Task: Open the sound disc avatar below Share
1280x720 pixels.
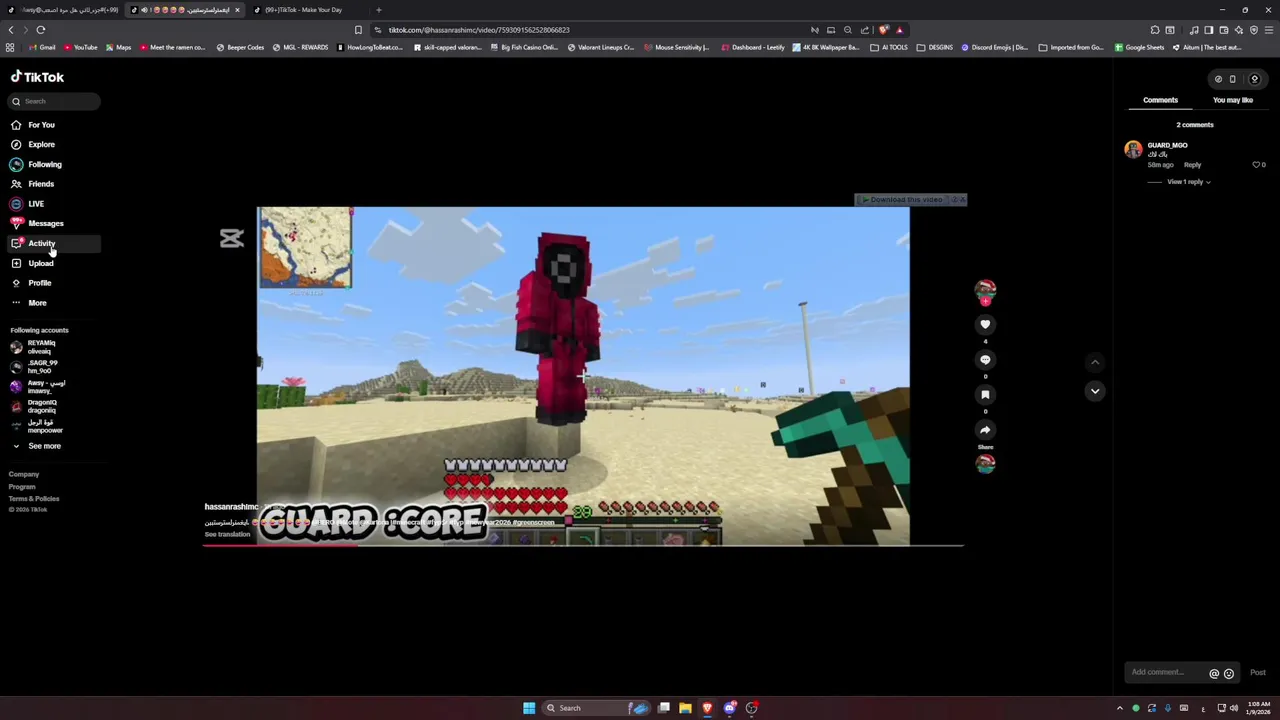Action: pyautogui.click(x=985, y=463)
